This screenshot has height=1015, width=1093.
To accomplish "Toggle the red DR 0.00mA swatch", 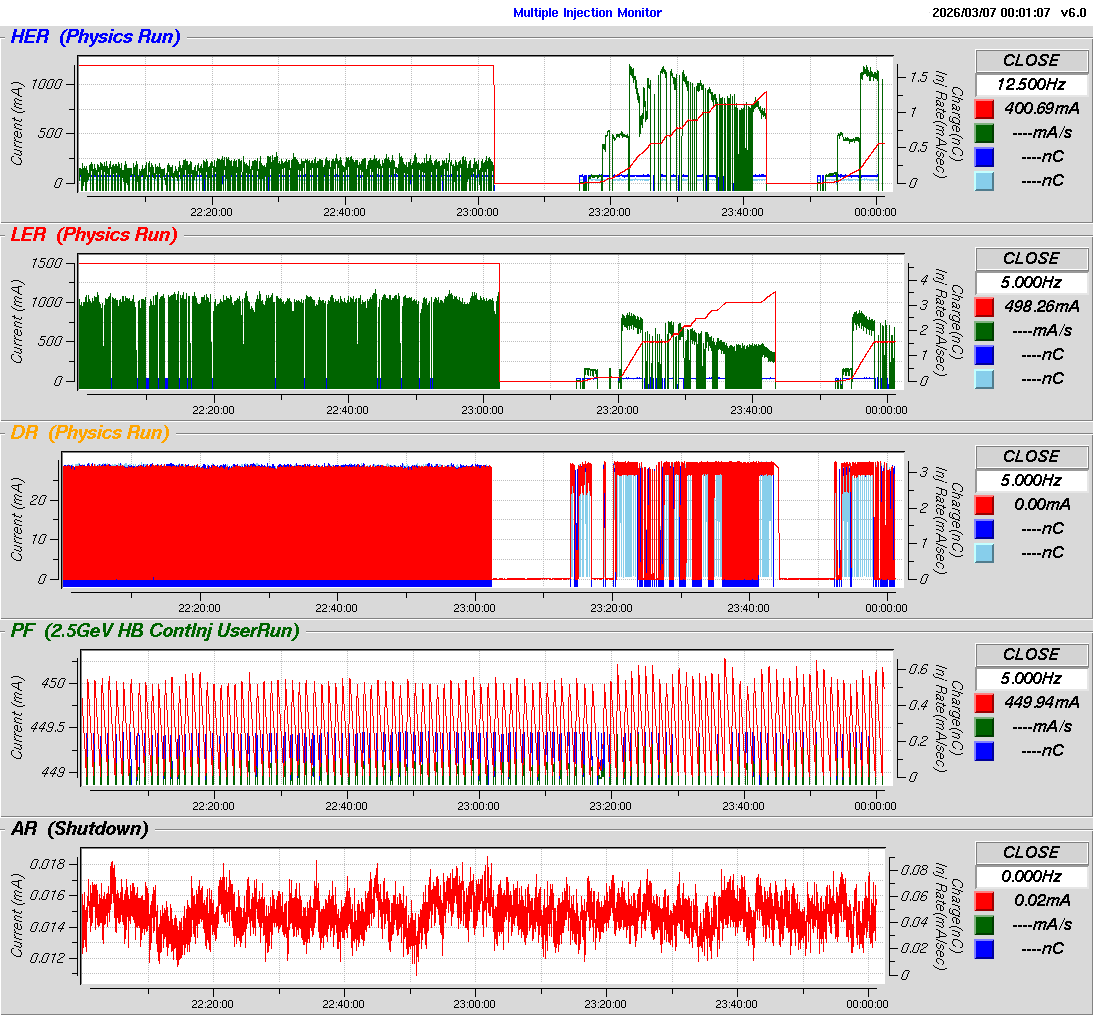I will click(x=984, y=504).
